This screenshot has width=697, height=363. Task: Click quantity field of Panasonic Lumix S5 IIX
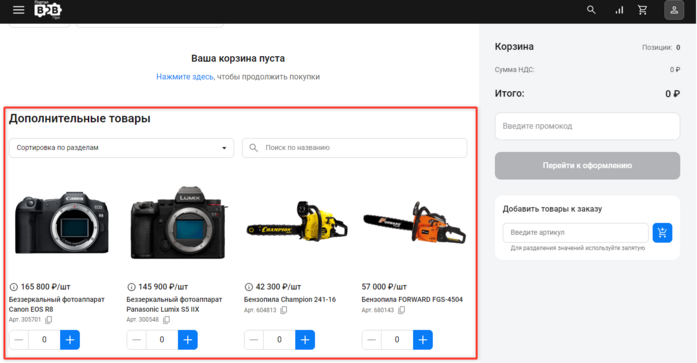point(162,340)
